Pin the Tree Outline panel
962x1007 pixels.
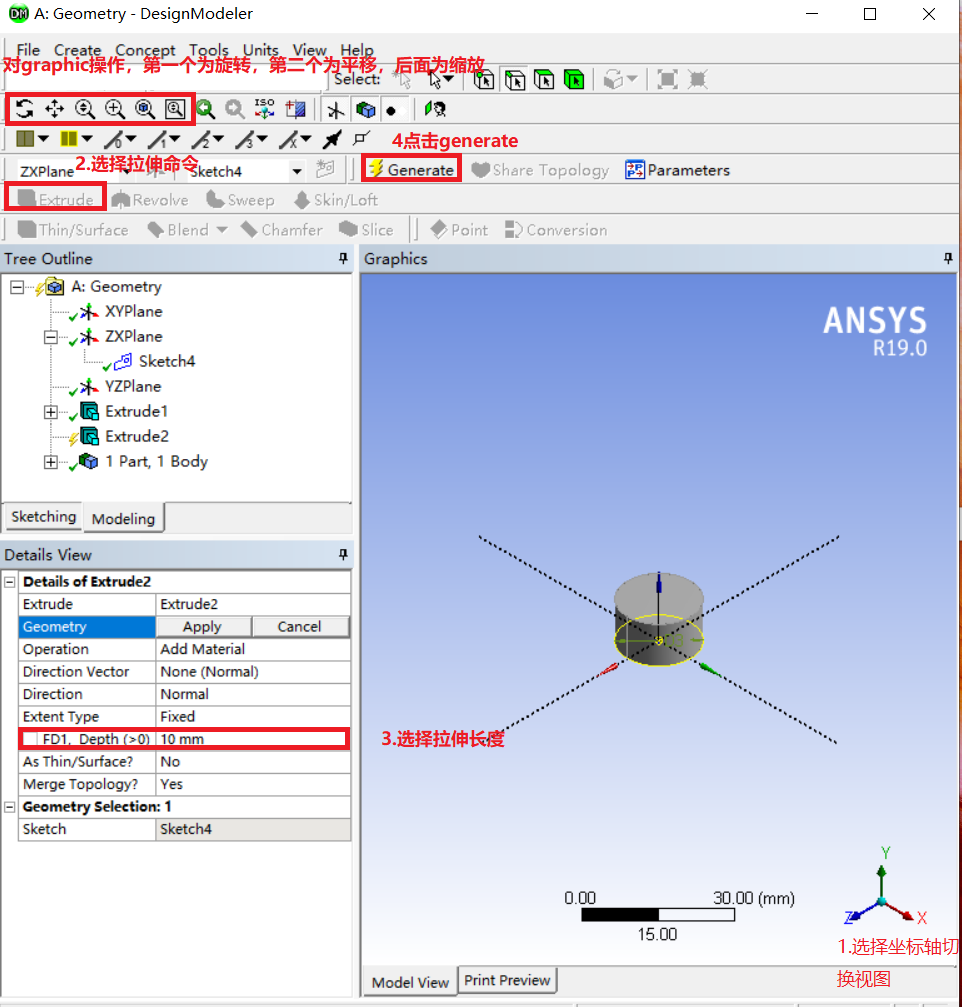(343, 258)
